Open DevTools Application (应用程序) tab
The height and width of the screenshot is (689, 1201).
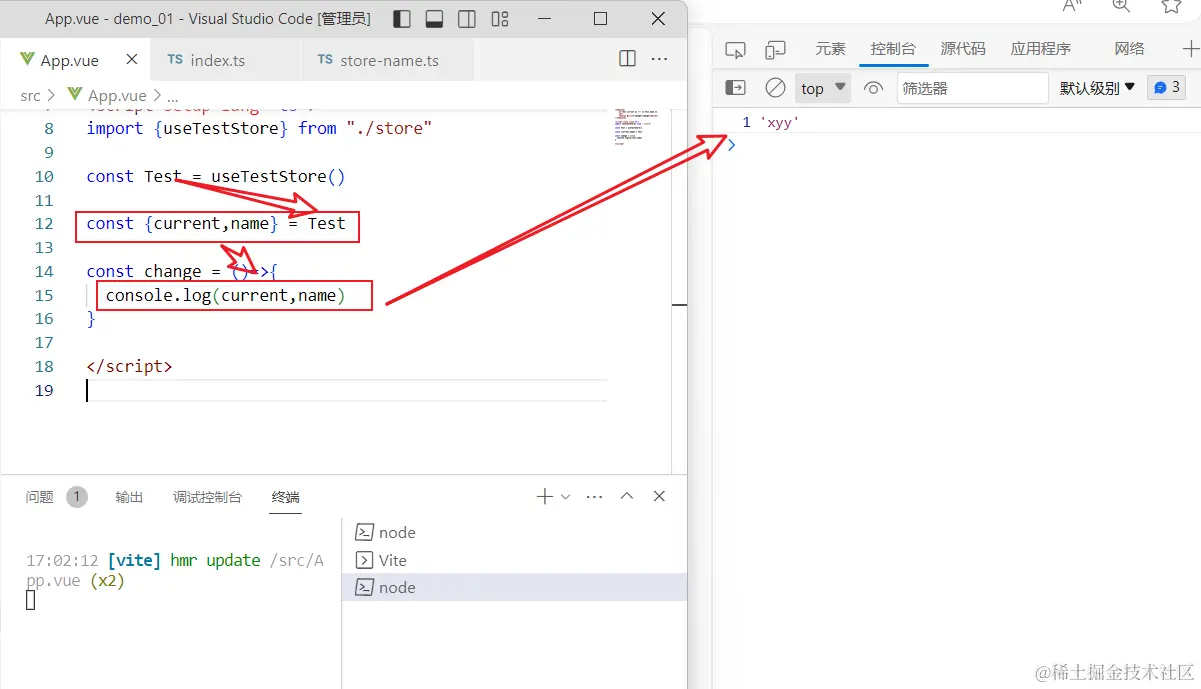pos(1041,48)
